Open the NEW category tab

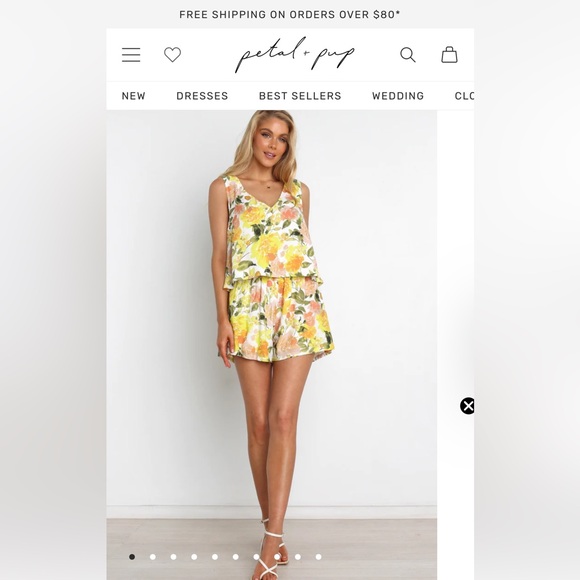tap(134, 96)
